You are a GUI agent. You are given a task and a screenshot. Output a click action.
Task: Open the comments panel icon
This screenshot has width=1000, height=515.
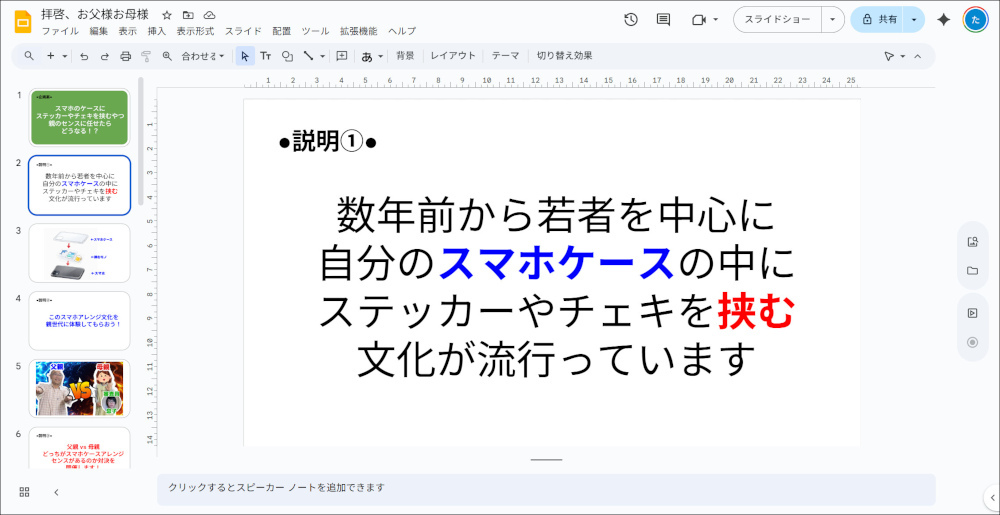(x=663, y=19)
